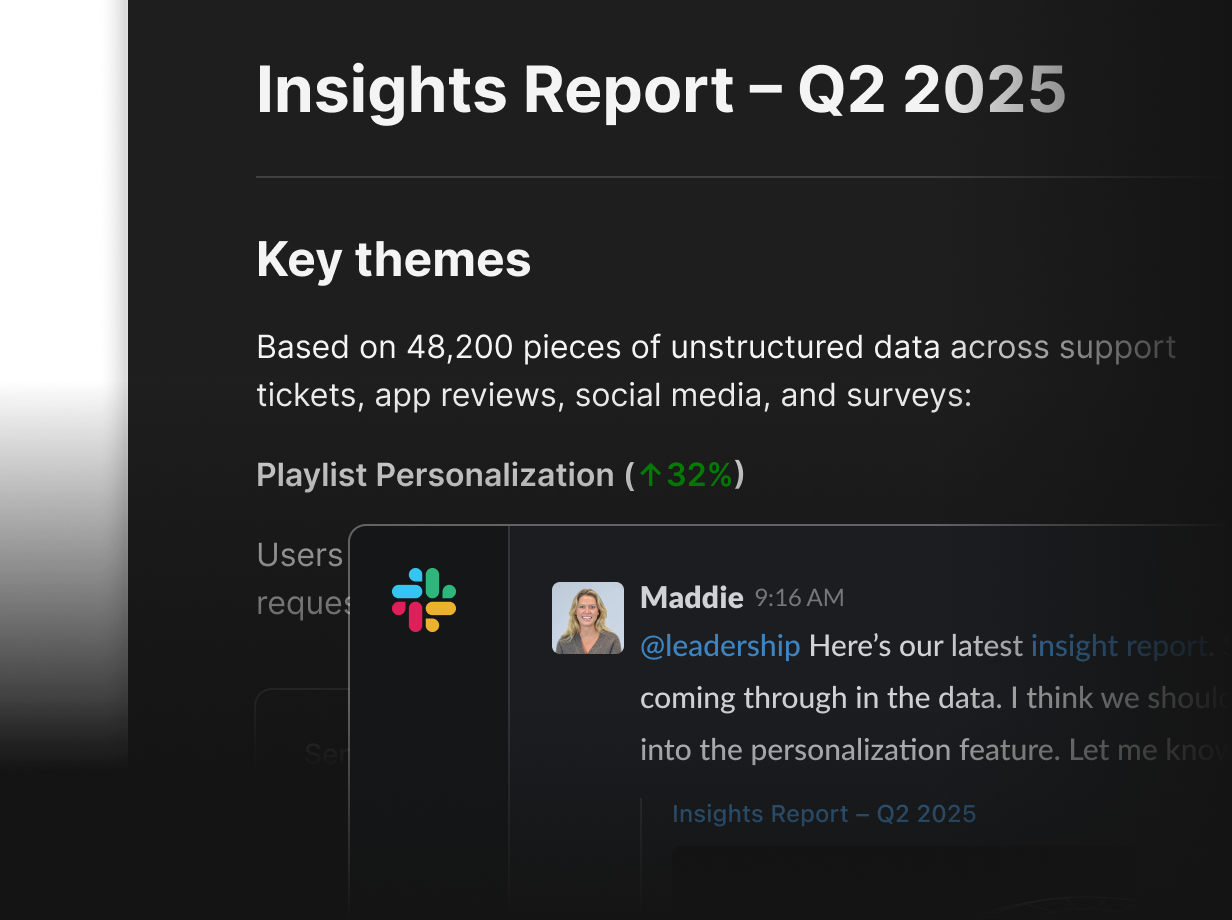Click the 'tickets, app reviews, social media' line
The image size is (1232, 920).
(x=614, y=396)
